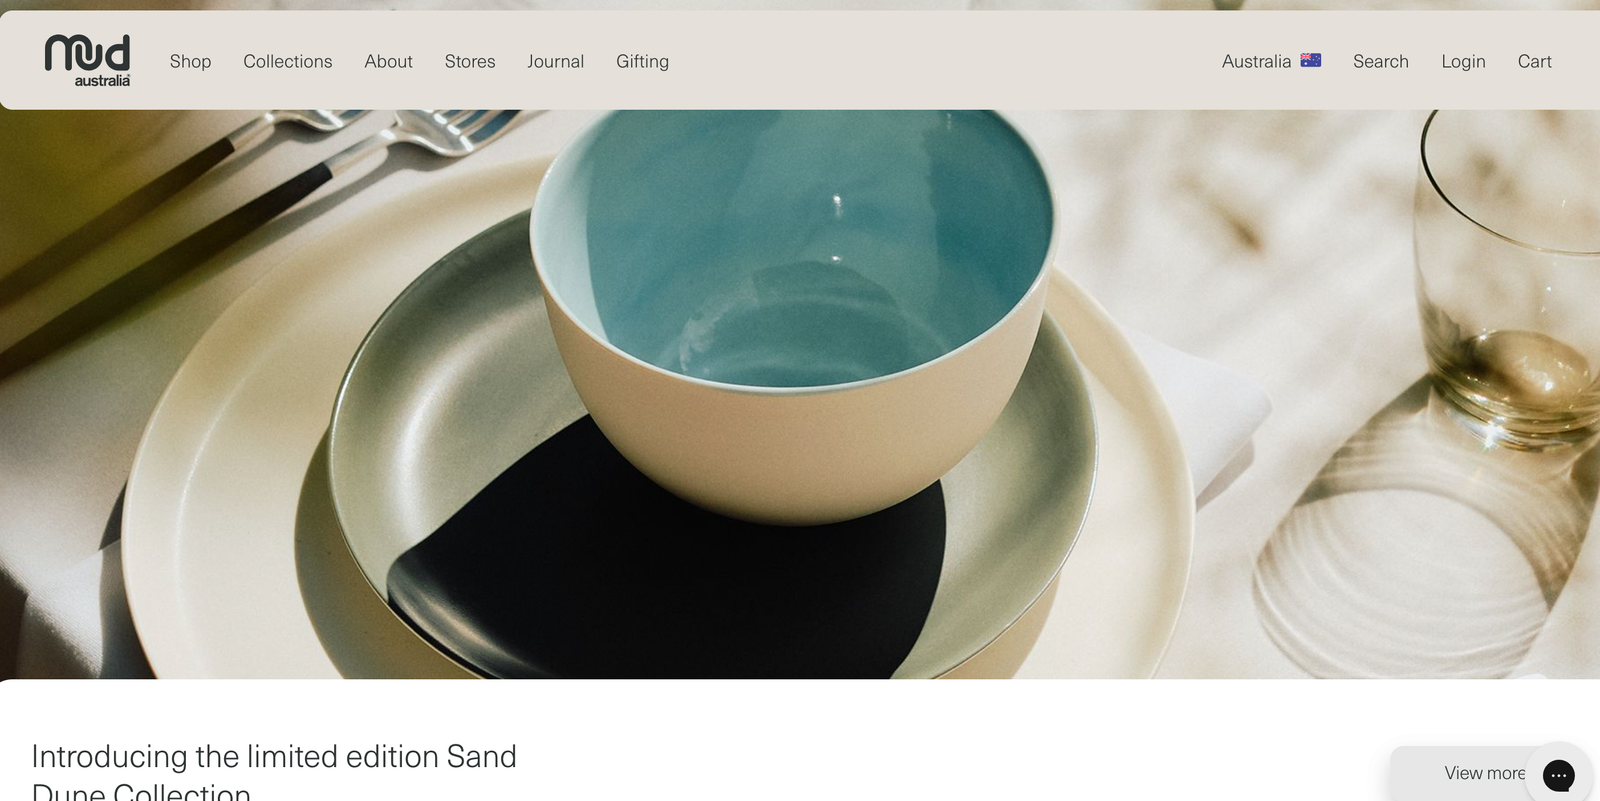Click the small 'australia' wordmark under logo
Viewport: 1600px width, 801px height.
102,81
